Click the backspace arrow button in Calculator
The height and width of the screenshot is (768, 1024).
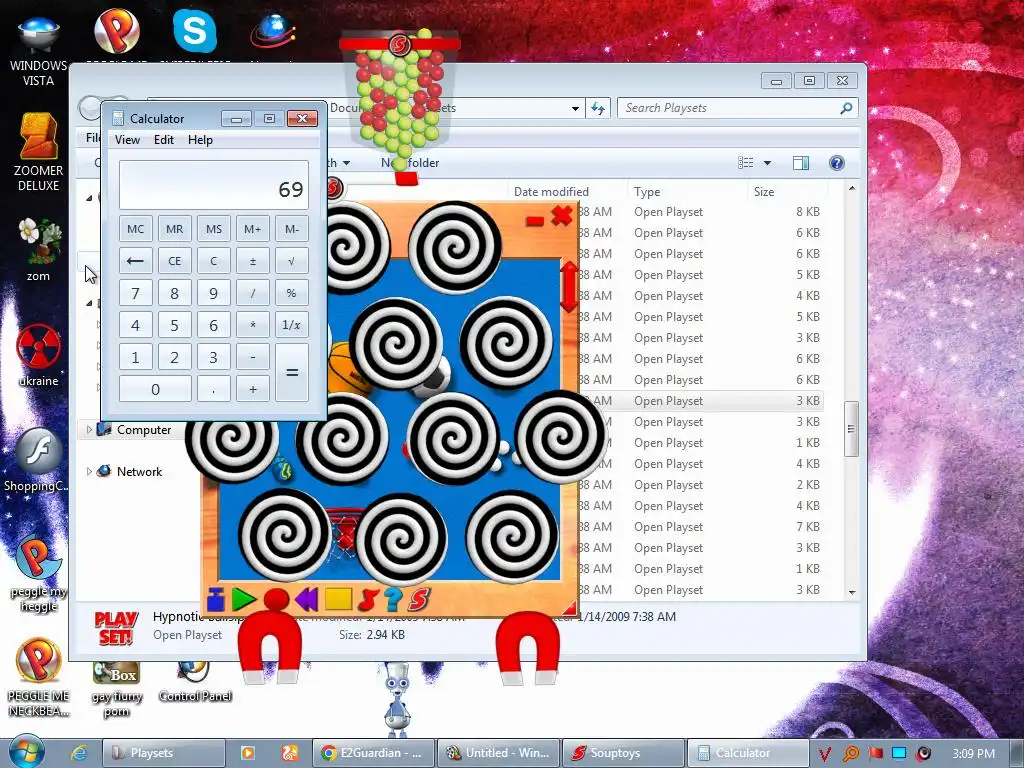[136, 261]
